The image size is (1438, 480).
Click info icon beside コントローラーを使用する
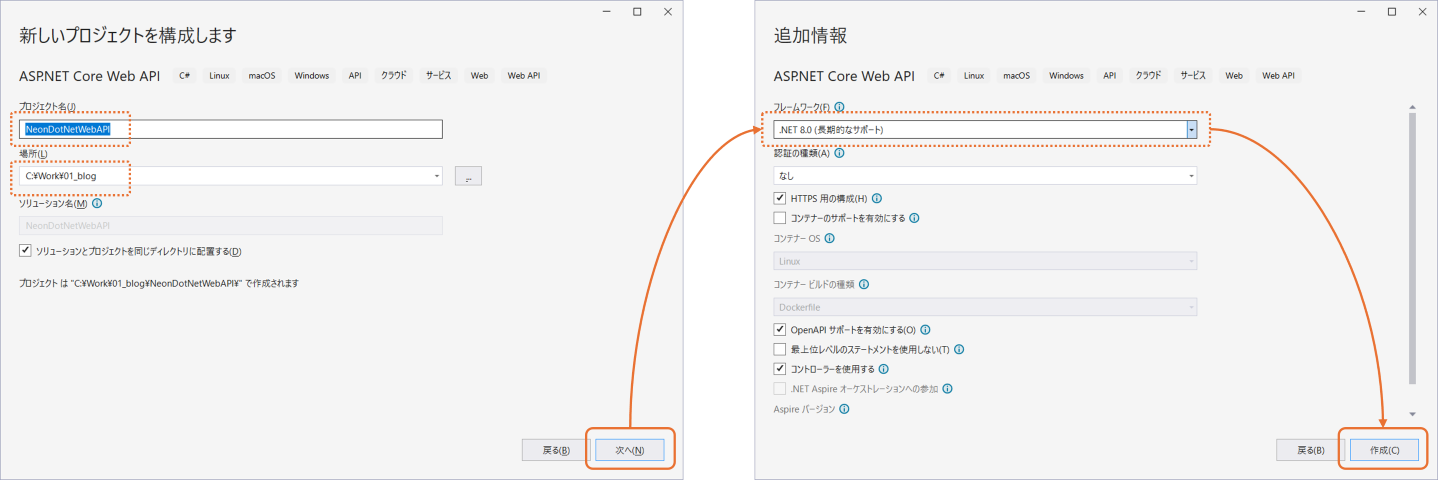tap(883, 369)
